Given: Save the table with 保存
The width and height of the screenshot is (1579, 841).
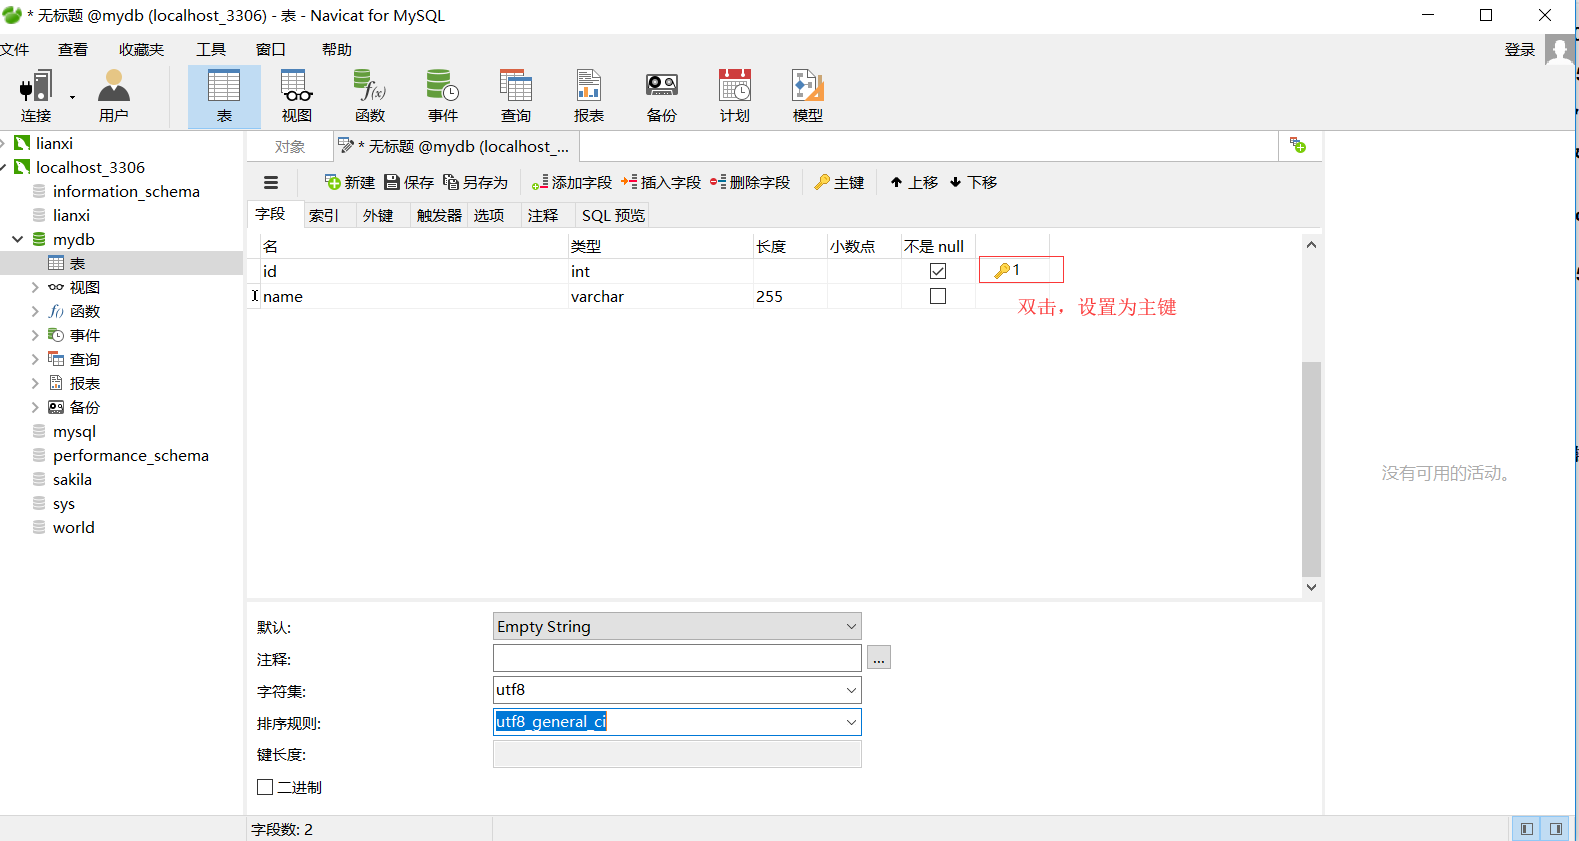Looking at the screenshot, I should [409, 182].
